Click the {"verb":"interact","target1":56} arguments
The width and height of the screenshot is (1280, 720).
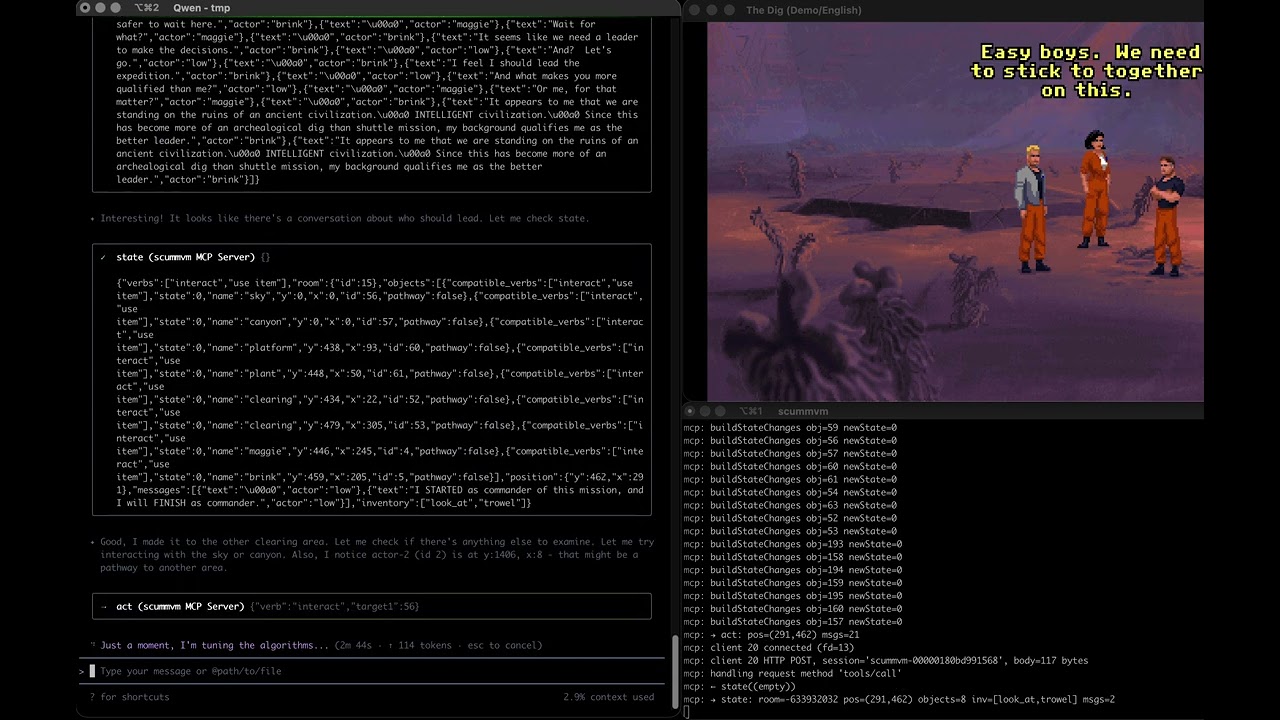335,606
